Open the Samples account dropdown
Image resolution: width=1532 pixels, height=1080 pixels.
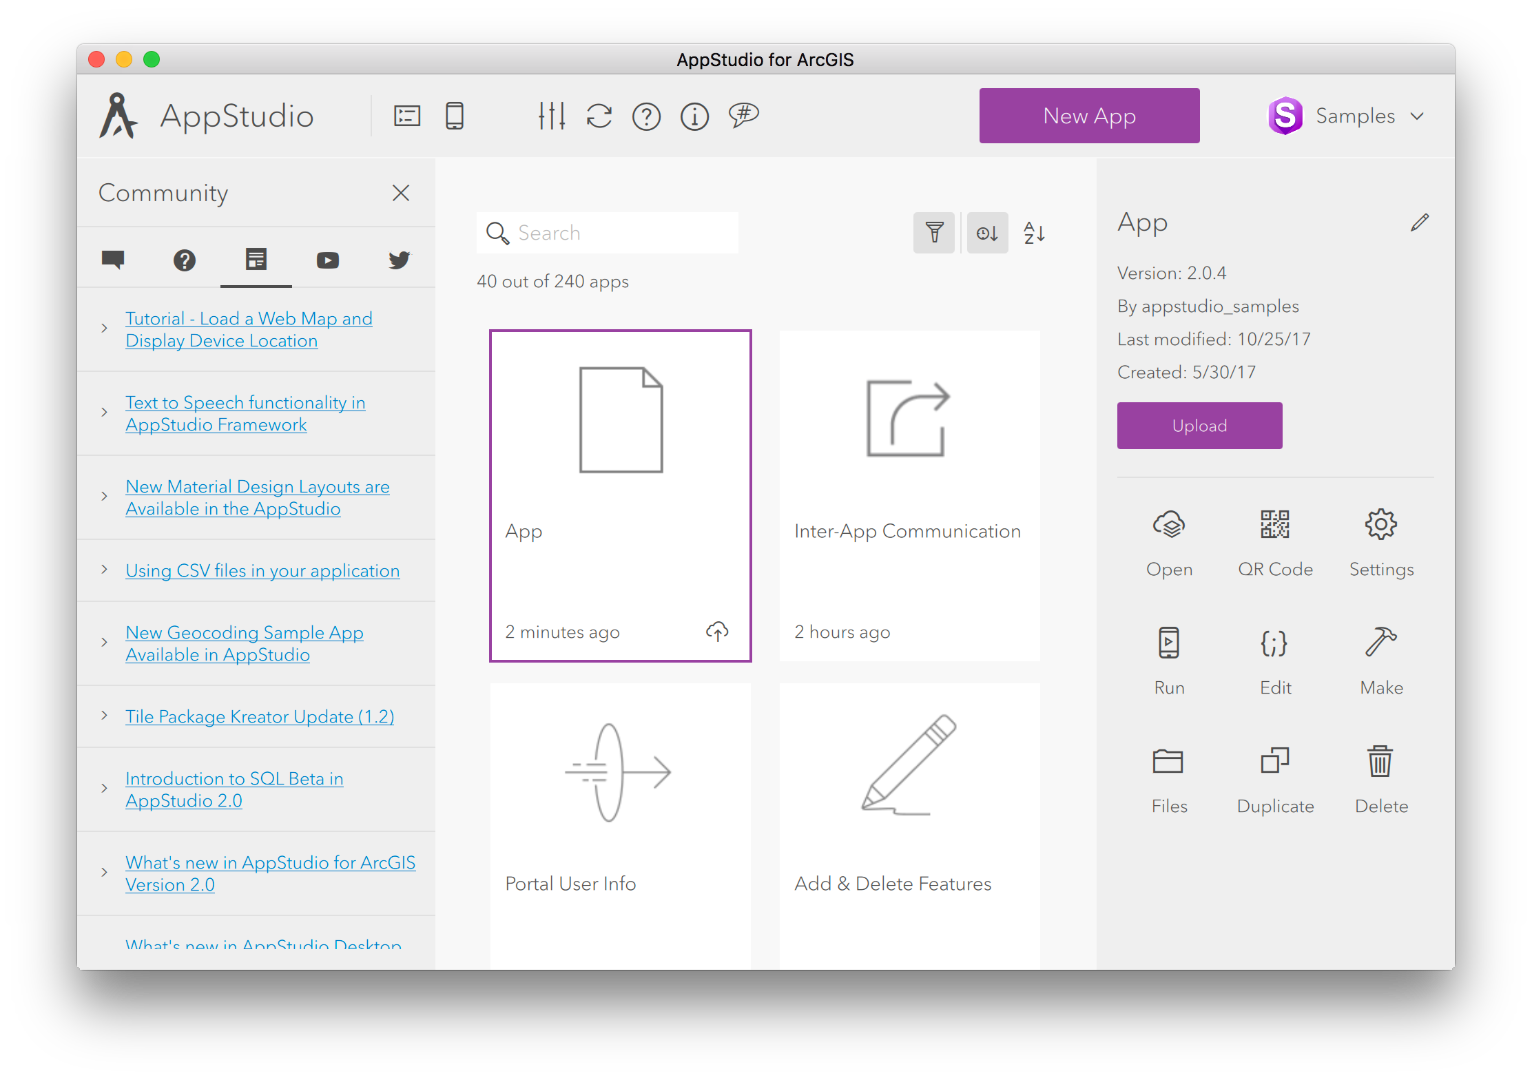coord(1346,116)
